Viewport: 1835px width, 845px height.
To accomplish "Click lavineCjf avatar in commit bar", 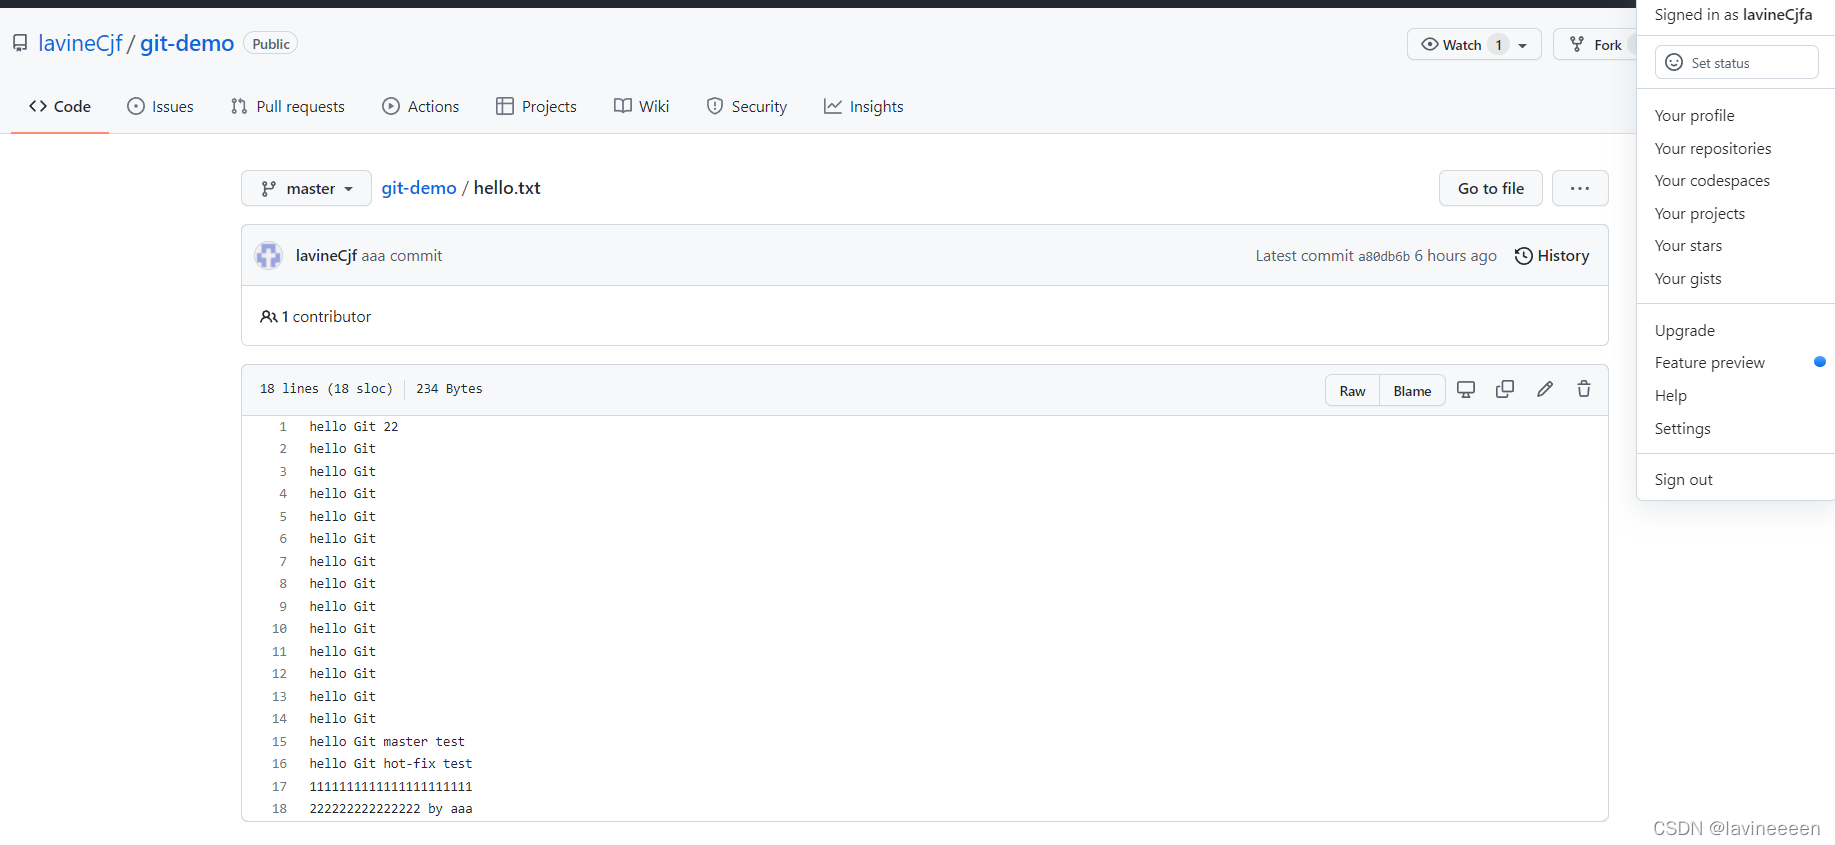I will [269, 256].
